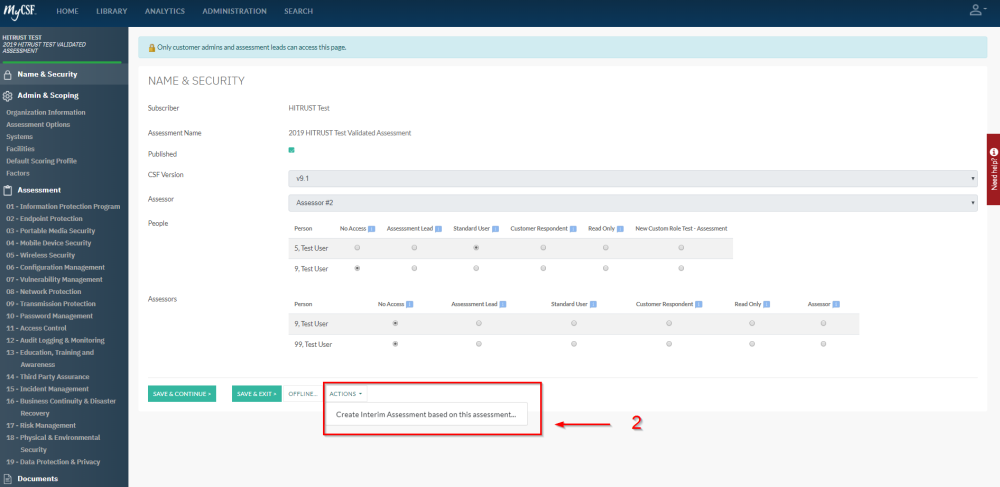Open the Assessor dropdown
Screen dimensions: 1000x487
click(x=633, y=203)
